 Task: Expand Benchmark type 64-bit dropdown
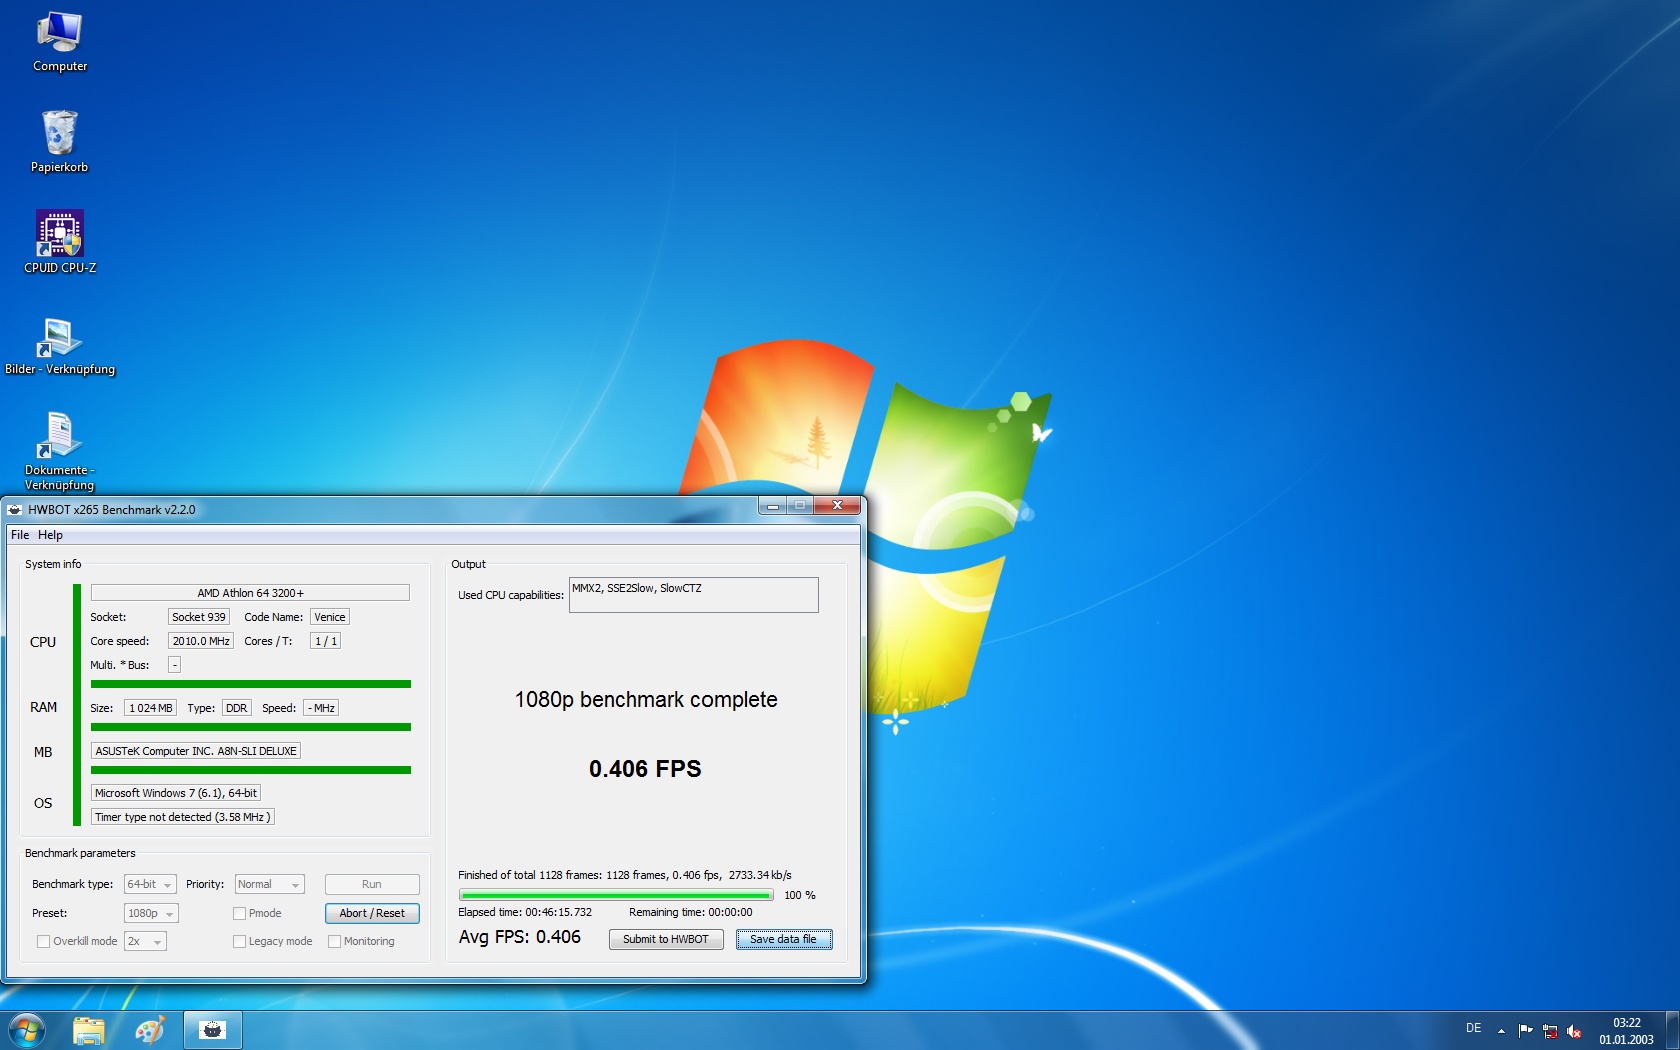150,884
